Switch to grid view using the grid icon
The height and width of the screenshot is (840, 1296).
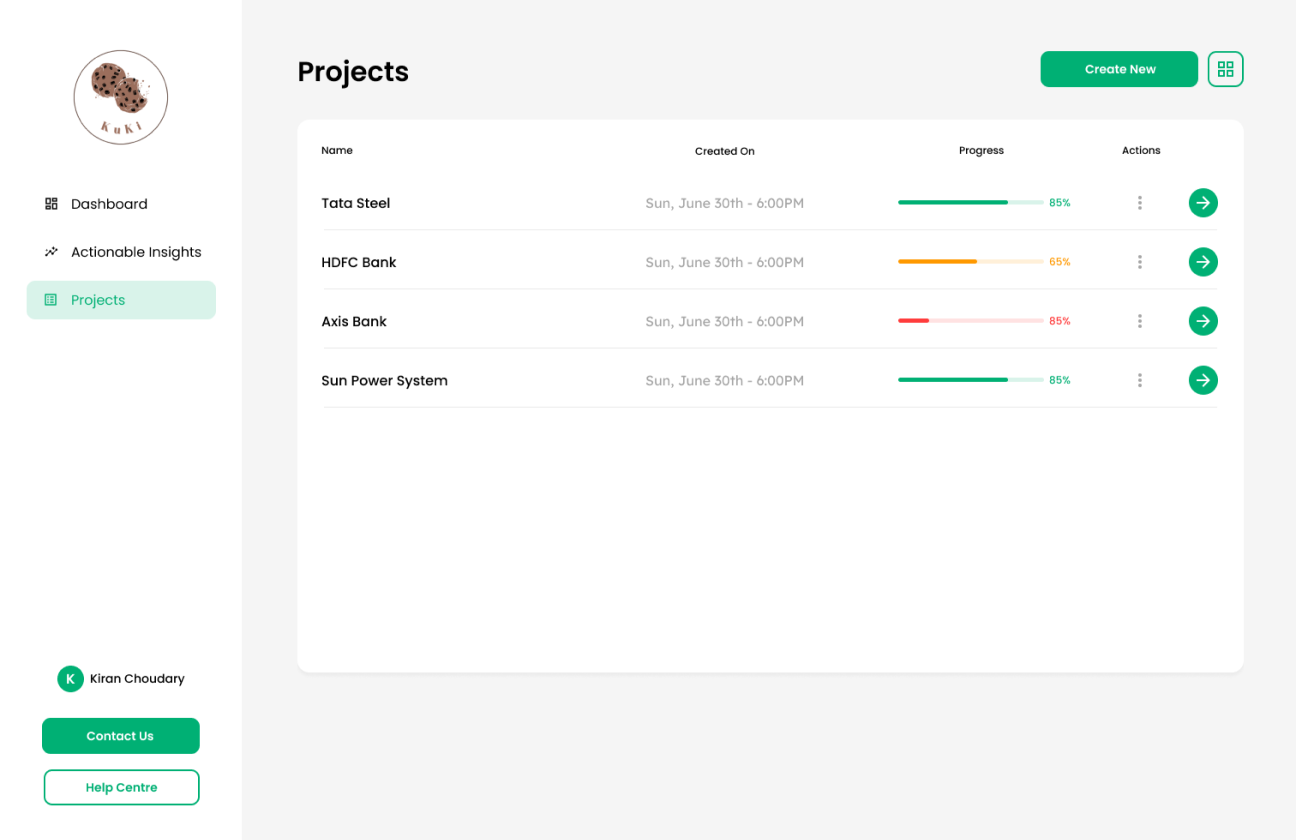click(x=1225, y=69)
